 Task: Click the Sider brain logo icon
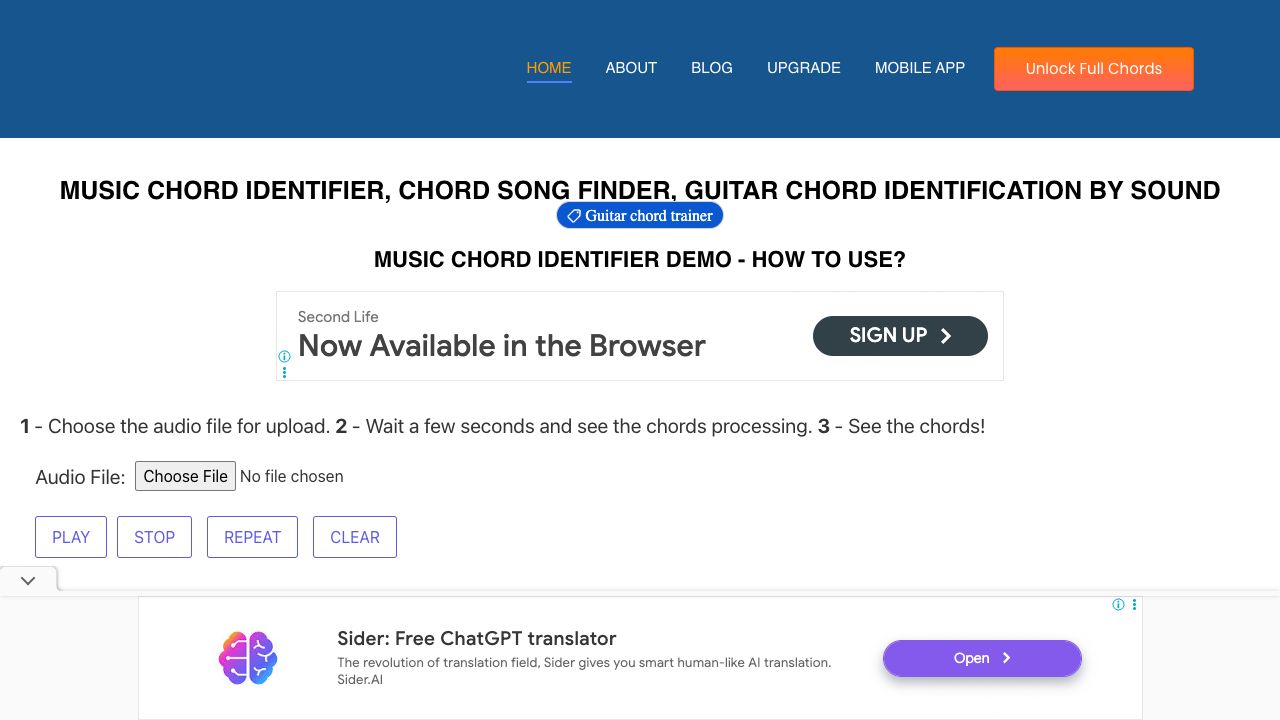tap(248, 658)
